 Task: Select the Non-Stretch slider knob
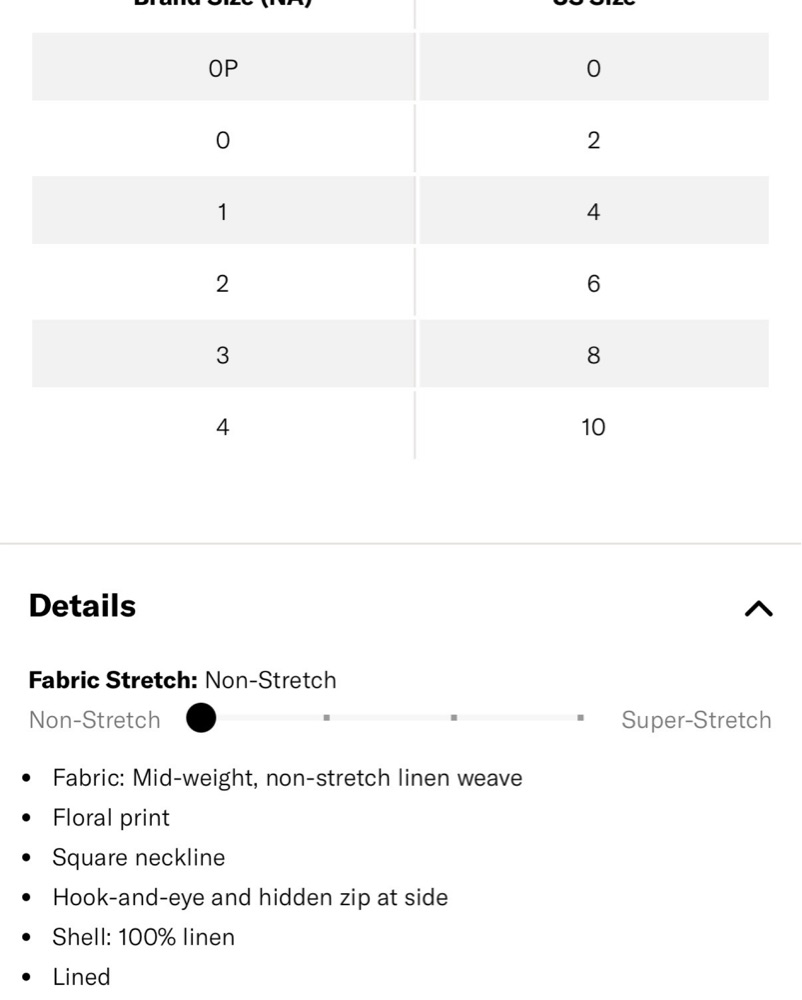tap(201, 718)
